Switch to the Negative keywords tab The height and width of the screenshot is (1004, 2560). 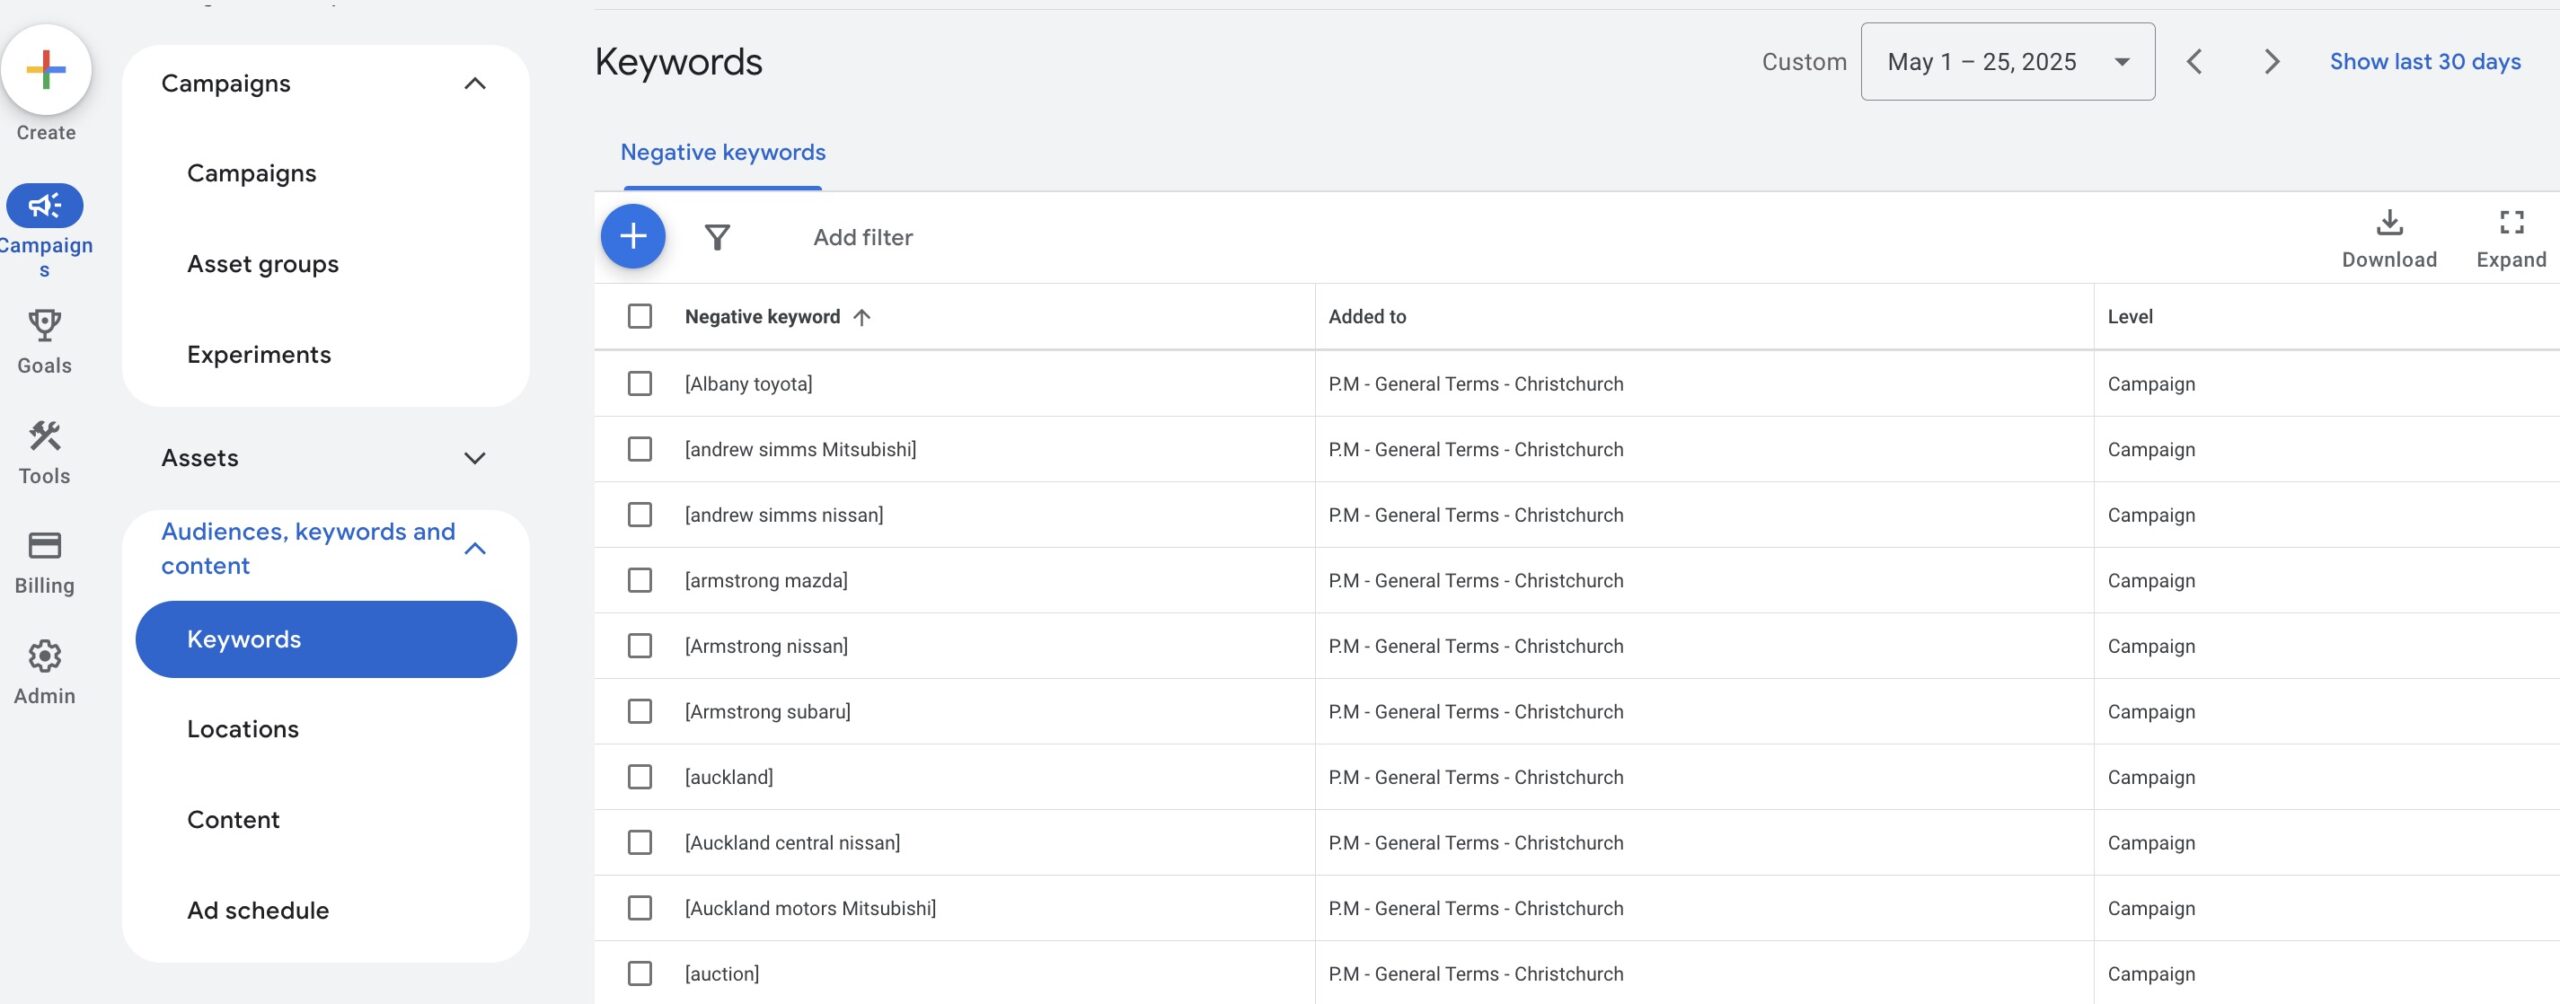(x=723, y=153)
